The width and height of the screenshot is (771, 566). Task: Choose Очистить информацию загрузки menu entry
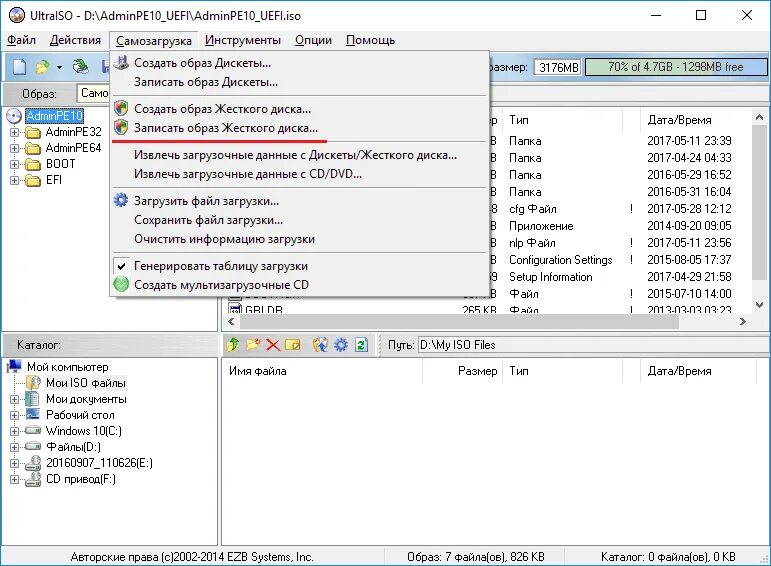[300, 239]
